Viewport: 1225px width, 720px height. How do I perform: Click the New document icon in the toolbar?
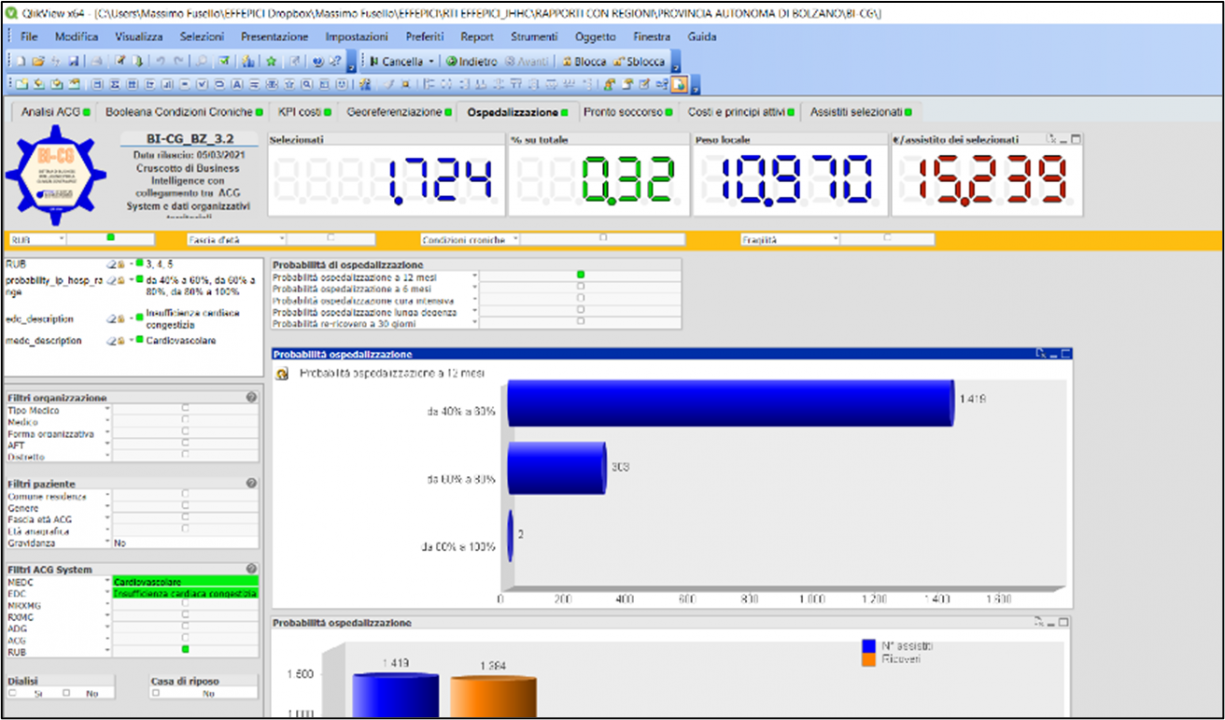(20, 61)
